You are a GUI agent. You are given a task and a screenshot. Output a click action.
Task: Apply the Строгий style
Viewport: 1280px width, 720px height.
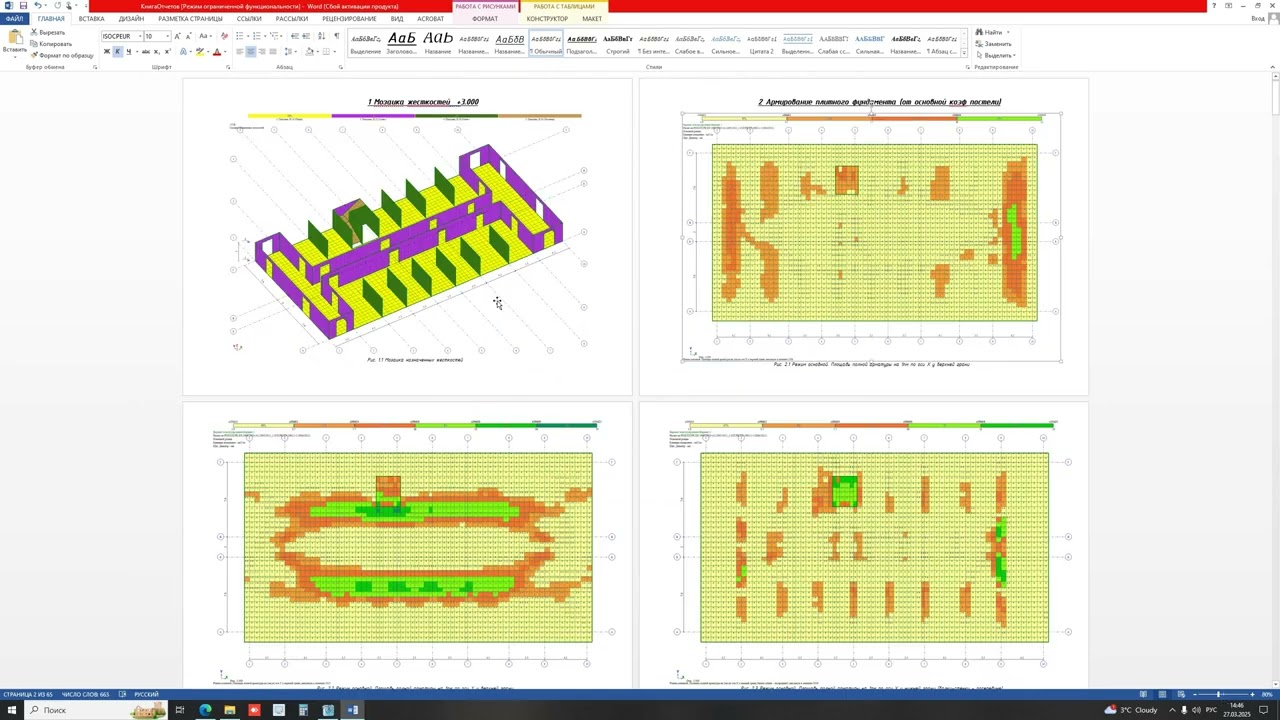click(617, 43)
